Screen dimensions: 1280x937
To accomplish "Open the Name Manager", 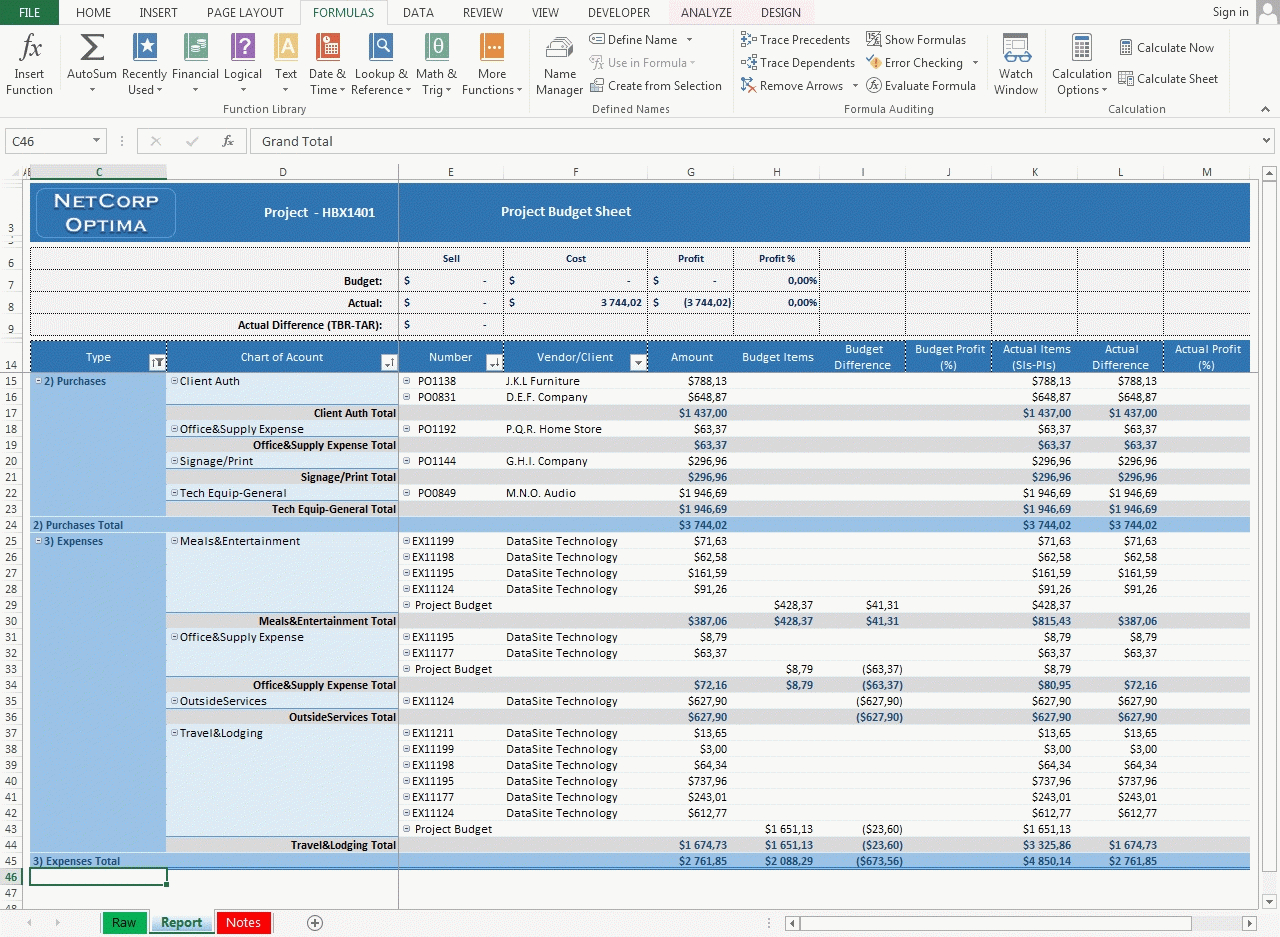I will pyautogui.click(x=559, y=65).
